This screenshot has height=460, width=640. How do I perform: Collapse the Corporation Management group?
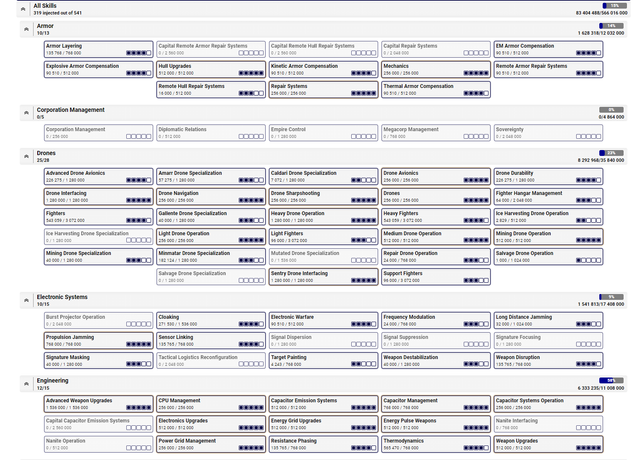[27, 113]
